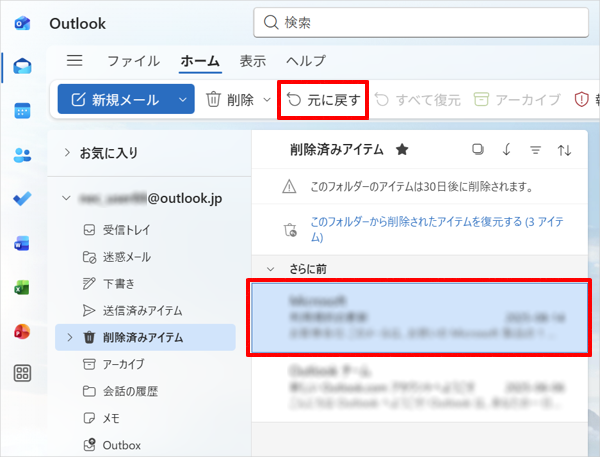Open the 送信済みアイテム folder
The height and width of the screenshot is (457, 600).
[x=132, y=310]
